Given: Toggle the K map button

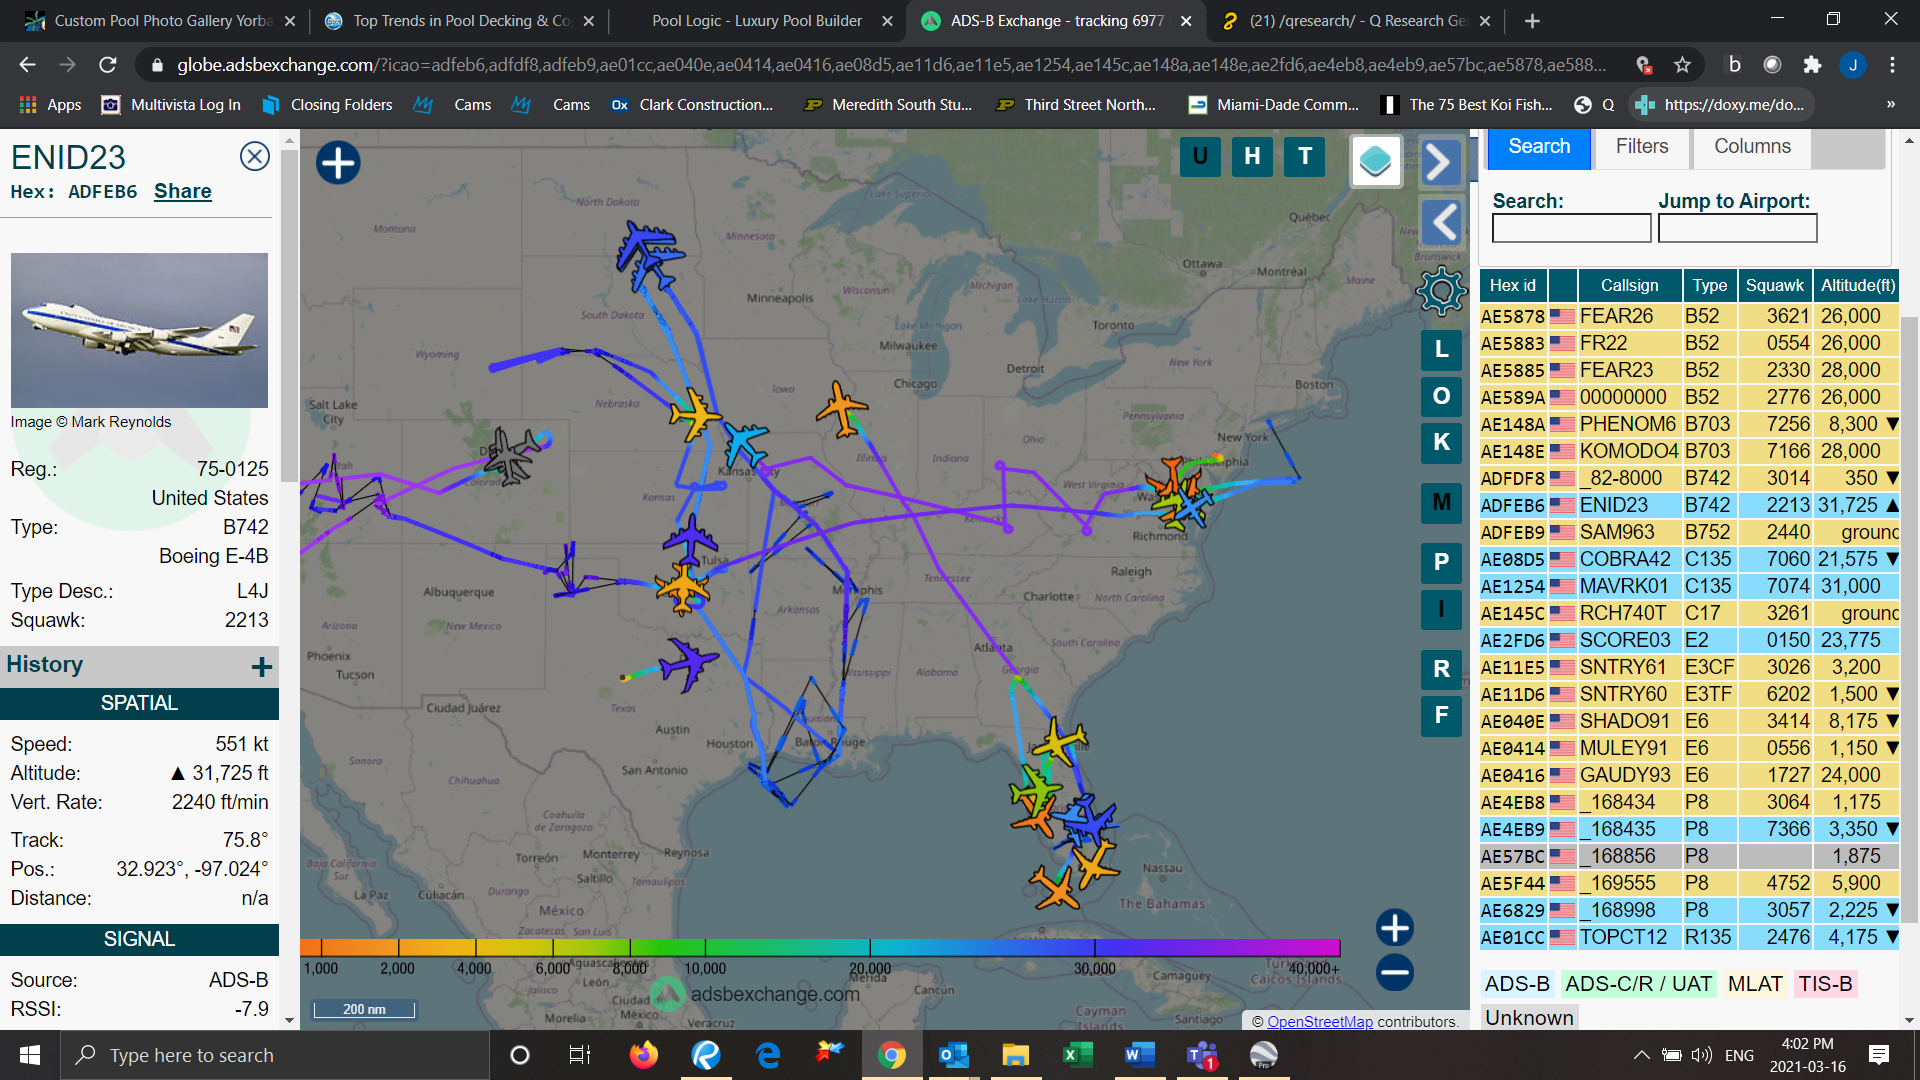Looking at the screenshot, I should coord(1441,442).
